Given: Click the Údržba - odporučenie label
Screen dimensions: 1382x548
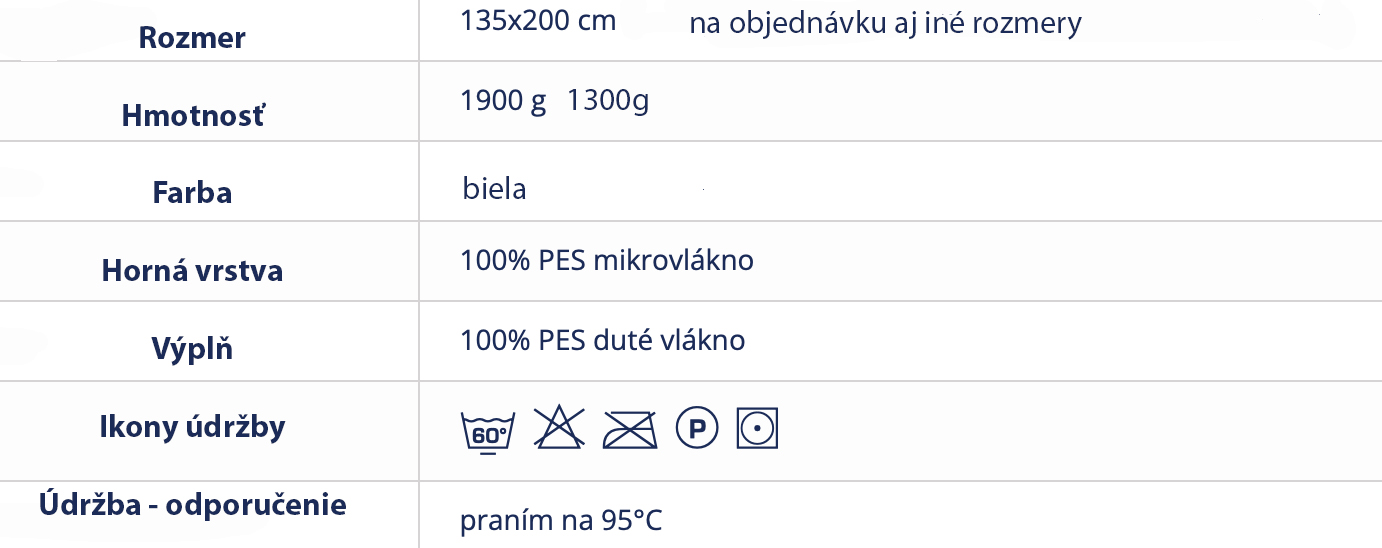Looking at the screenshot, I should pos(193,504).
